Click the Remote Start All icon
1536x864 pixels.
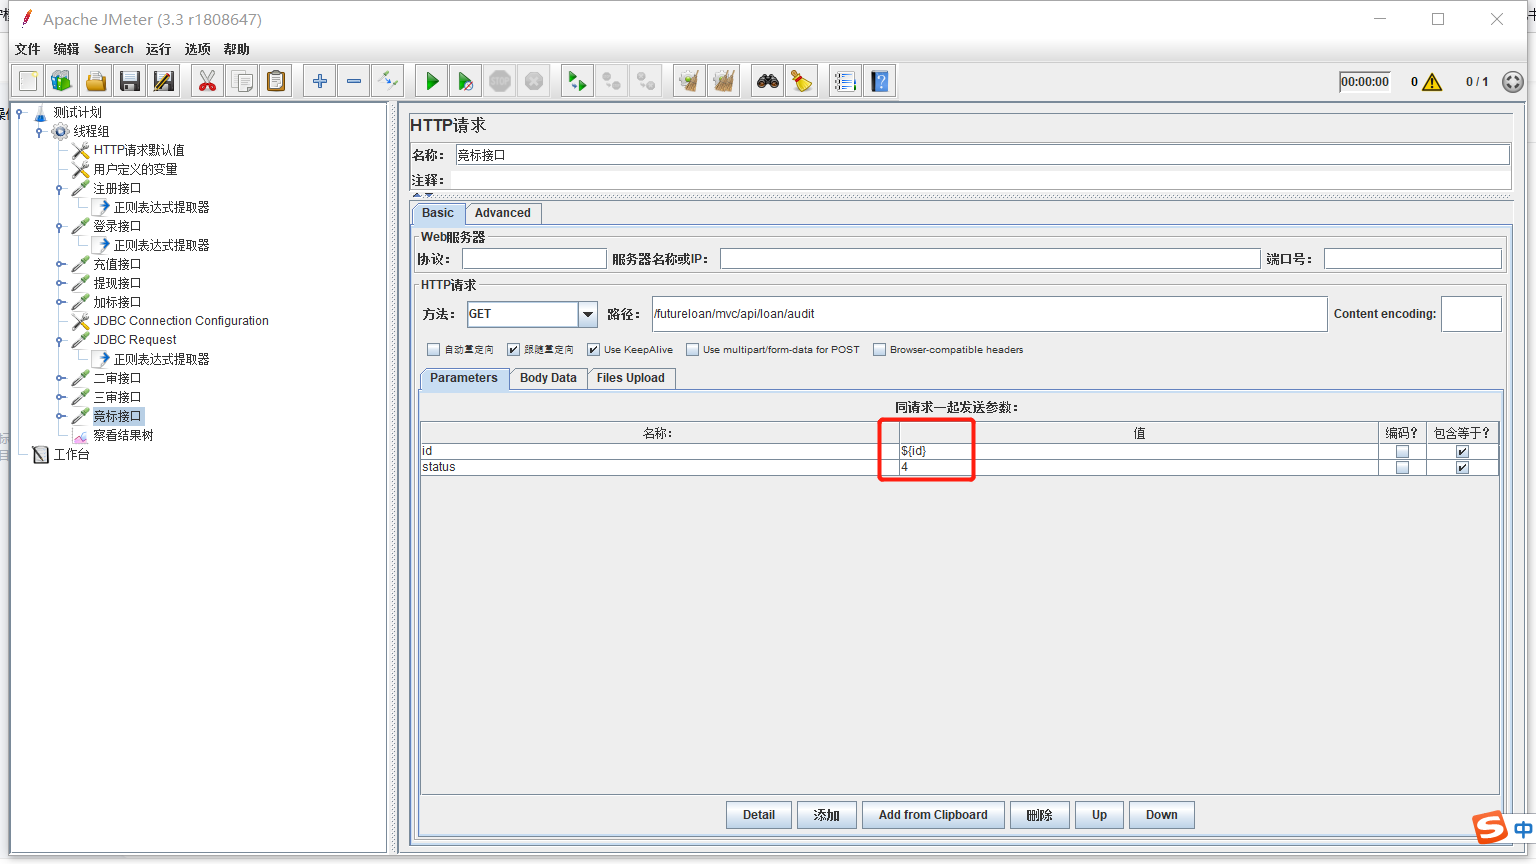point(577,81)
